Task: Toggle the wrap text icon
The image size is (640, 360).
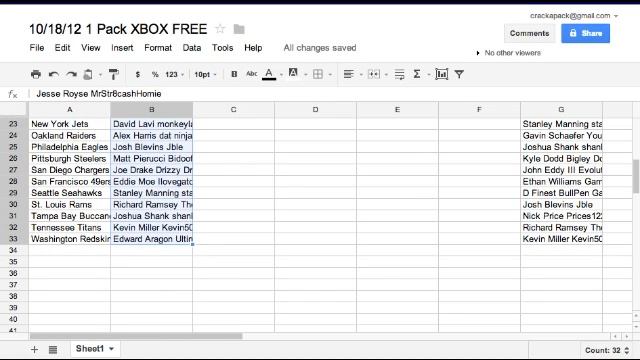Action: pyautogui.click(x=400, y=74)
